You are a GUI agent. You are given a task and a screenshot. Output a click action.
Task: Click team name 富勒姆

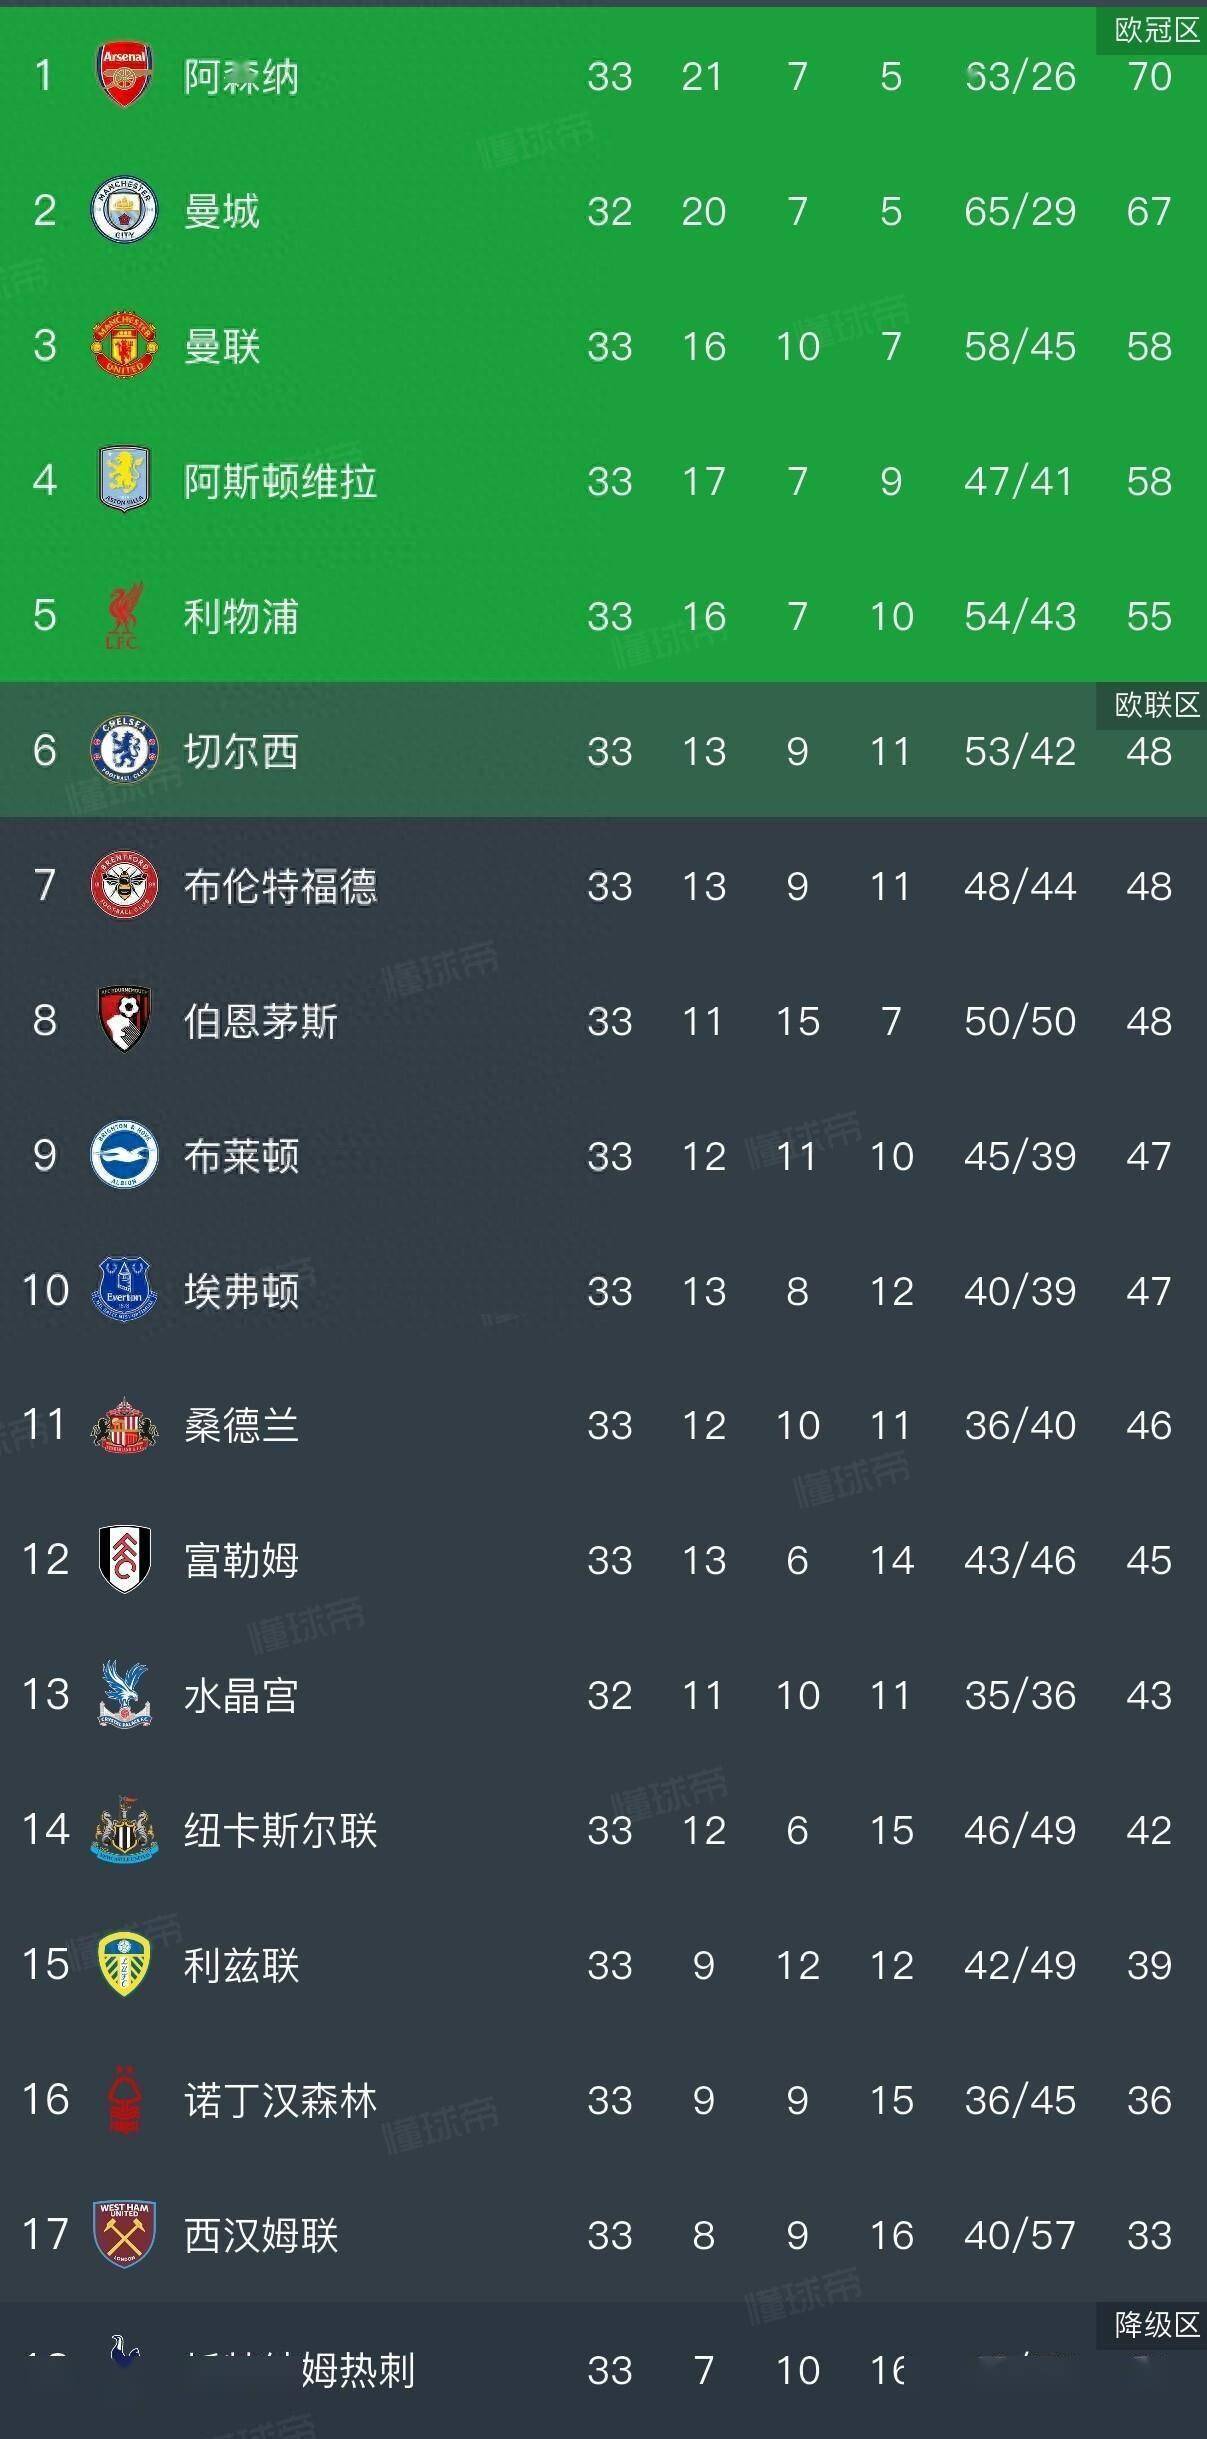click(241, 1560)
